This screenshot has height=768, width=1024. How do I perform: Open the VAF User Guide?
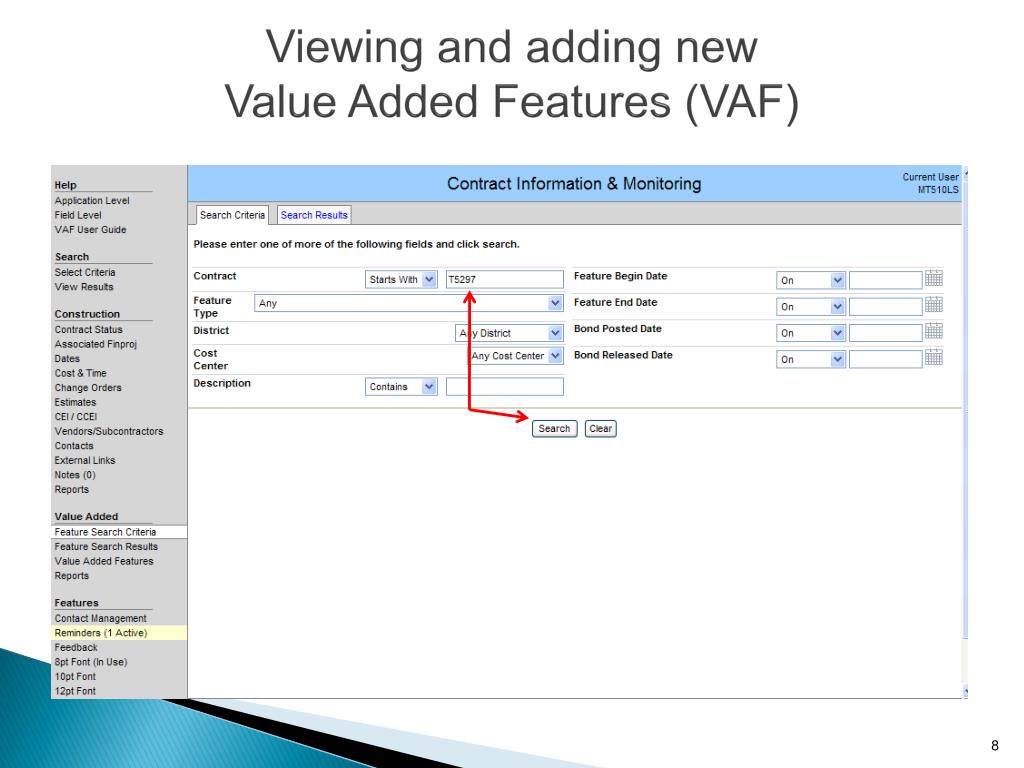[91, 229]
